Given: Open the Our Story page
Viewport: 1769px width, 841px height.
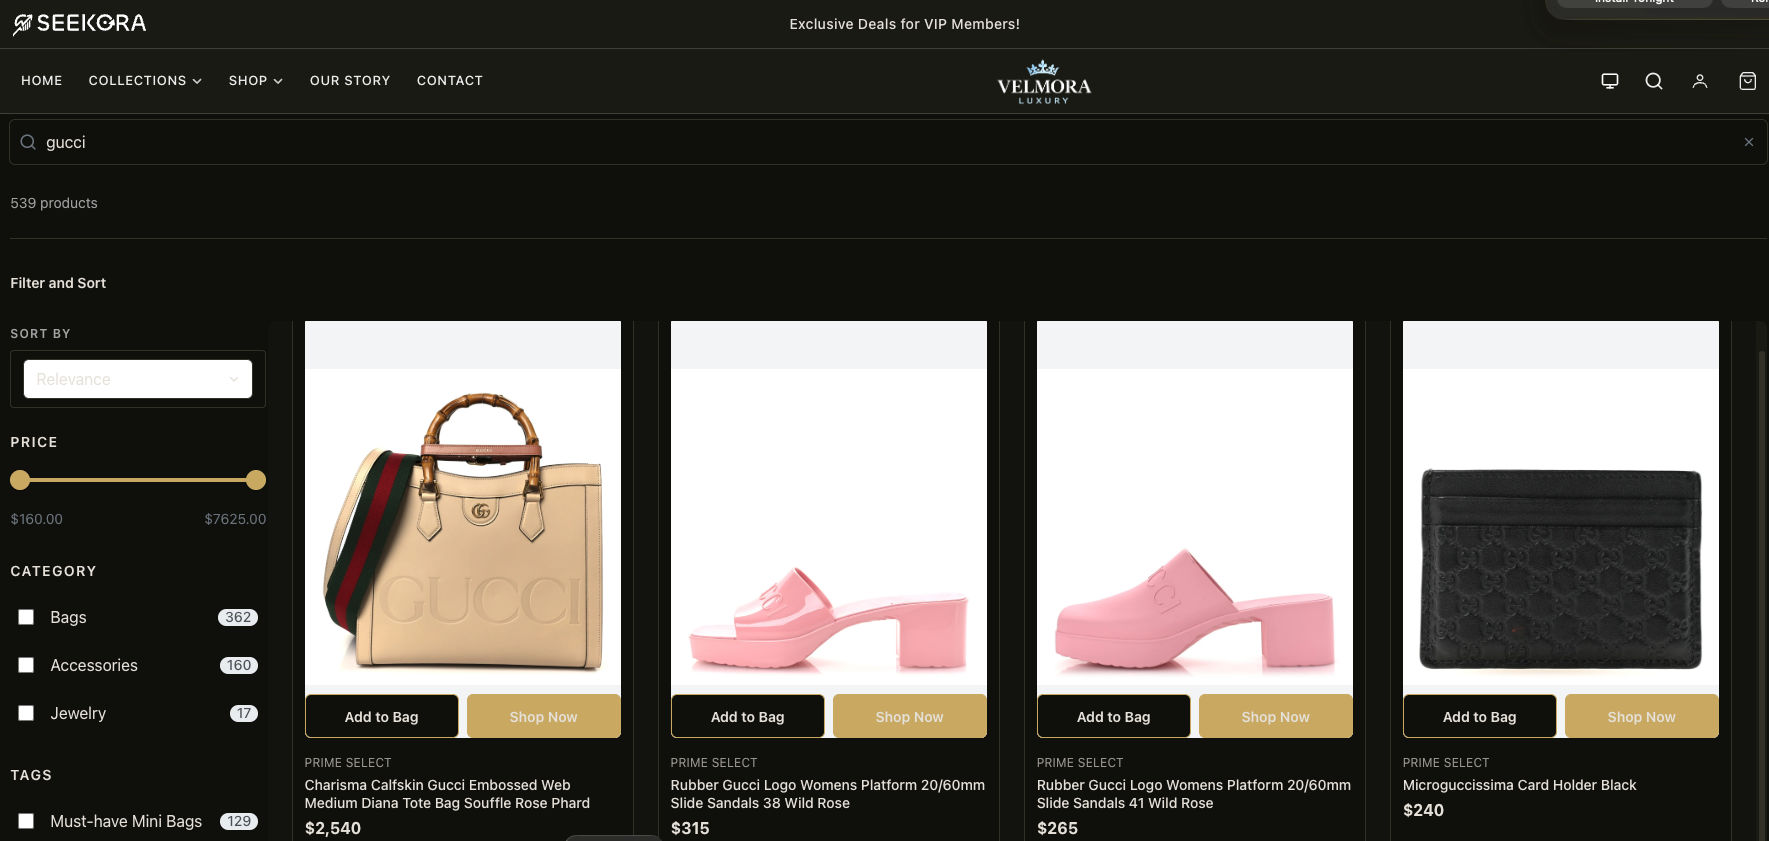Looking at the screenshot, I should click(350, 81).
